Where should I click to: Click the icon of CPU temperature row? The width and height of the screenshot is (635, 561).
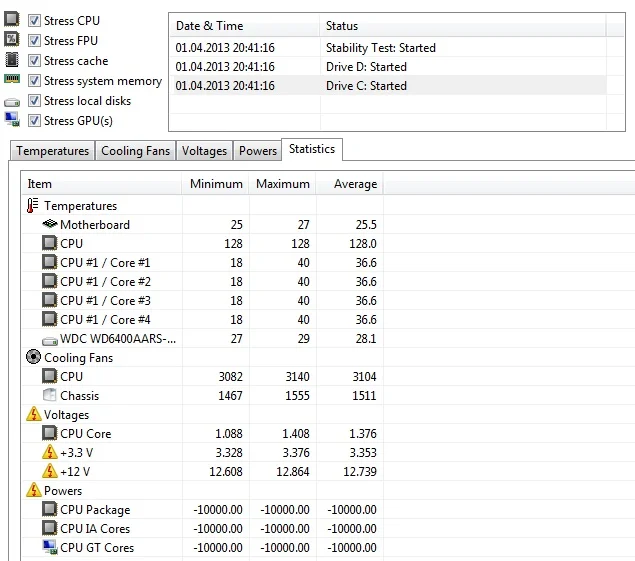click(49, 243)
